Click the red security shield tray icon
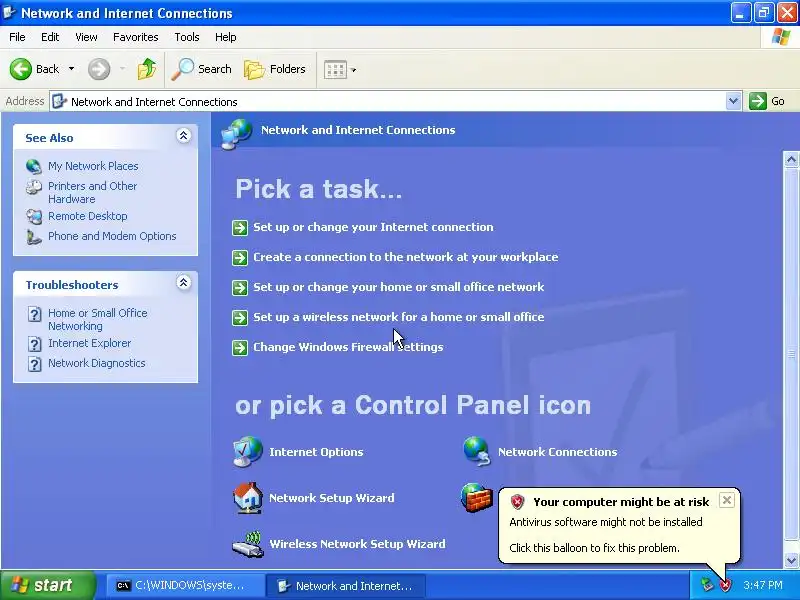The height and width of the screenshot is (600, 800). point(725,585)
